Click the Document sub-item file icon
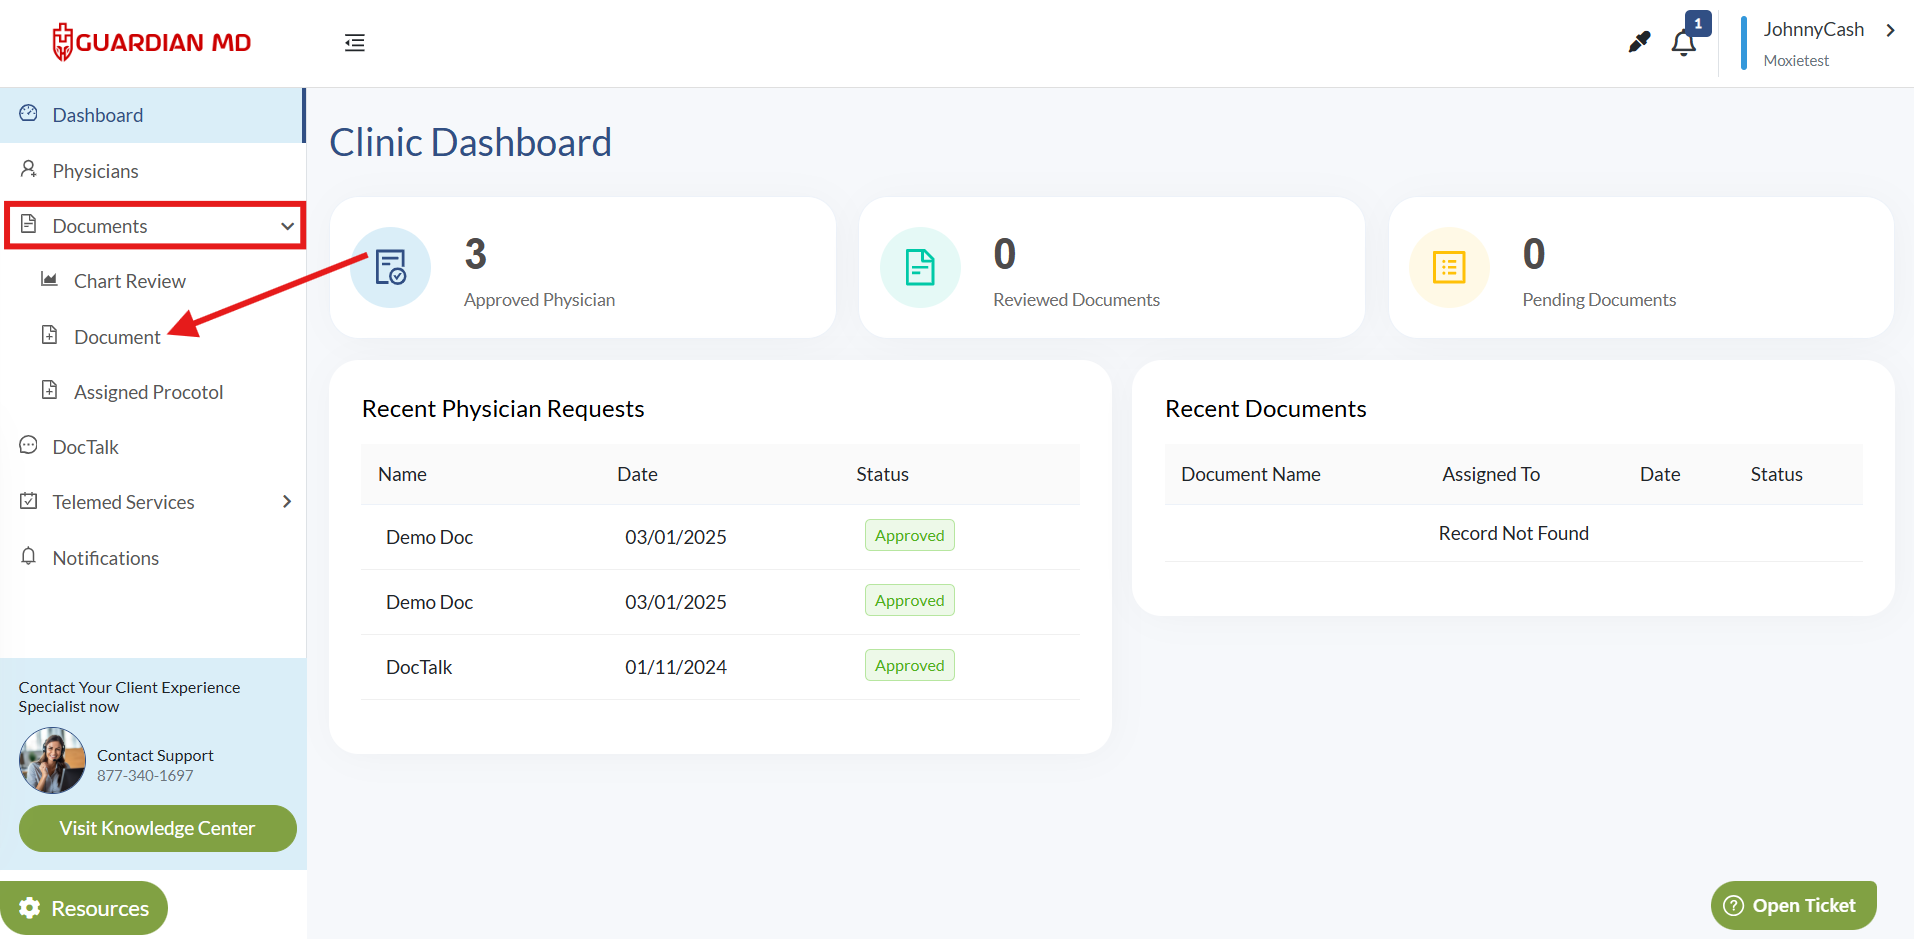The image size is (1914, 939). 49,335
